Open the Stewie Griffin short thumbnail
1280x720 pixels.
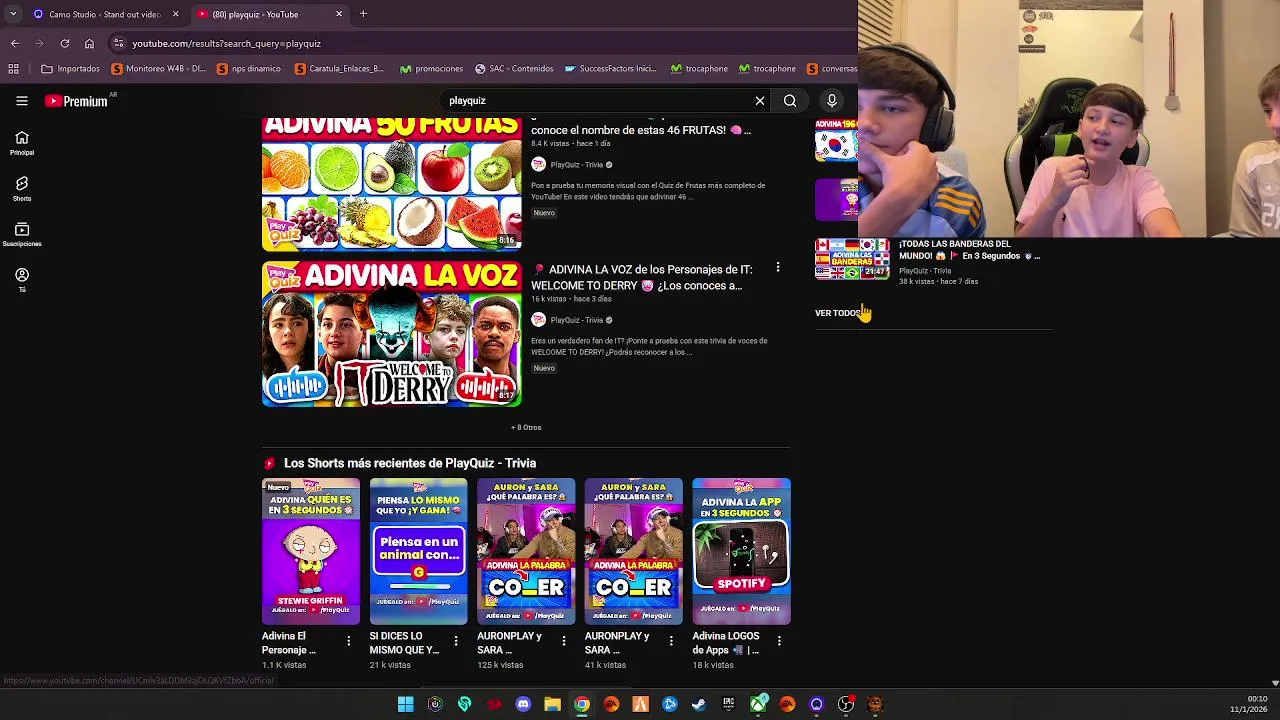(x=310, y=551)
